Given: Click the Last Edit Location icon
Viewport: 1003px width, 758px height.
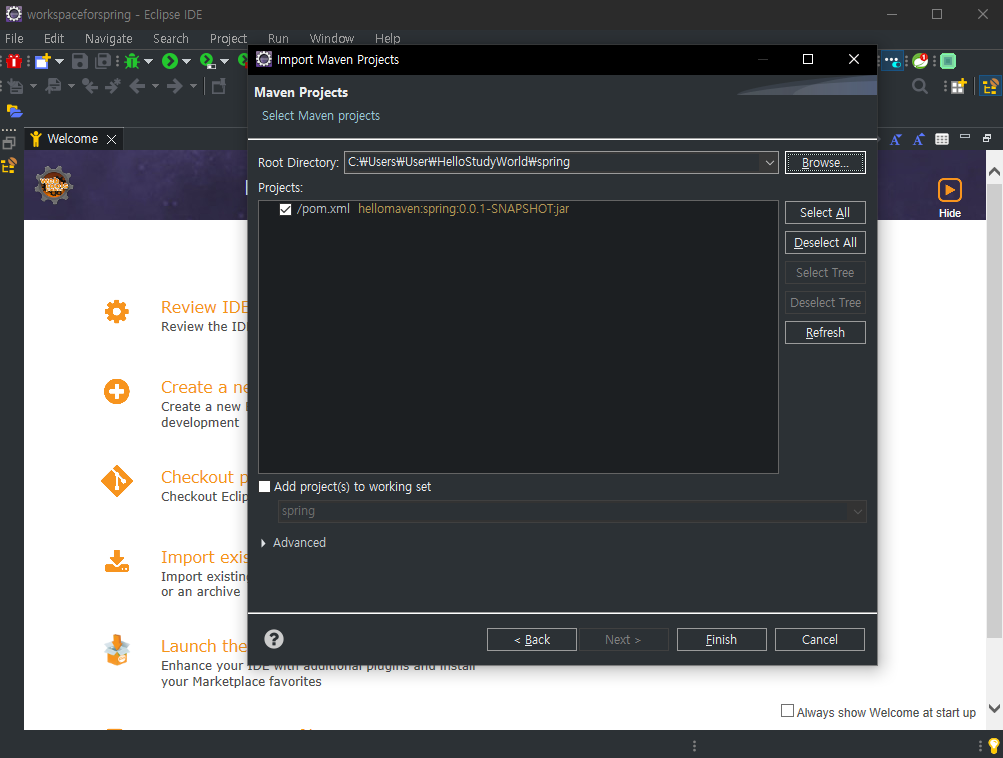Looking at the screenshot, I should (90, 86).
